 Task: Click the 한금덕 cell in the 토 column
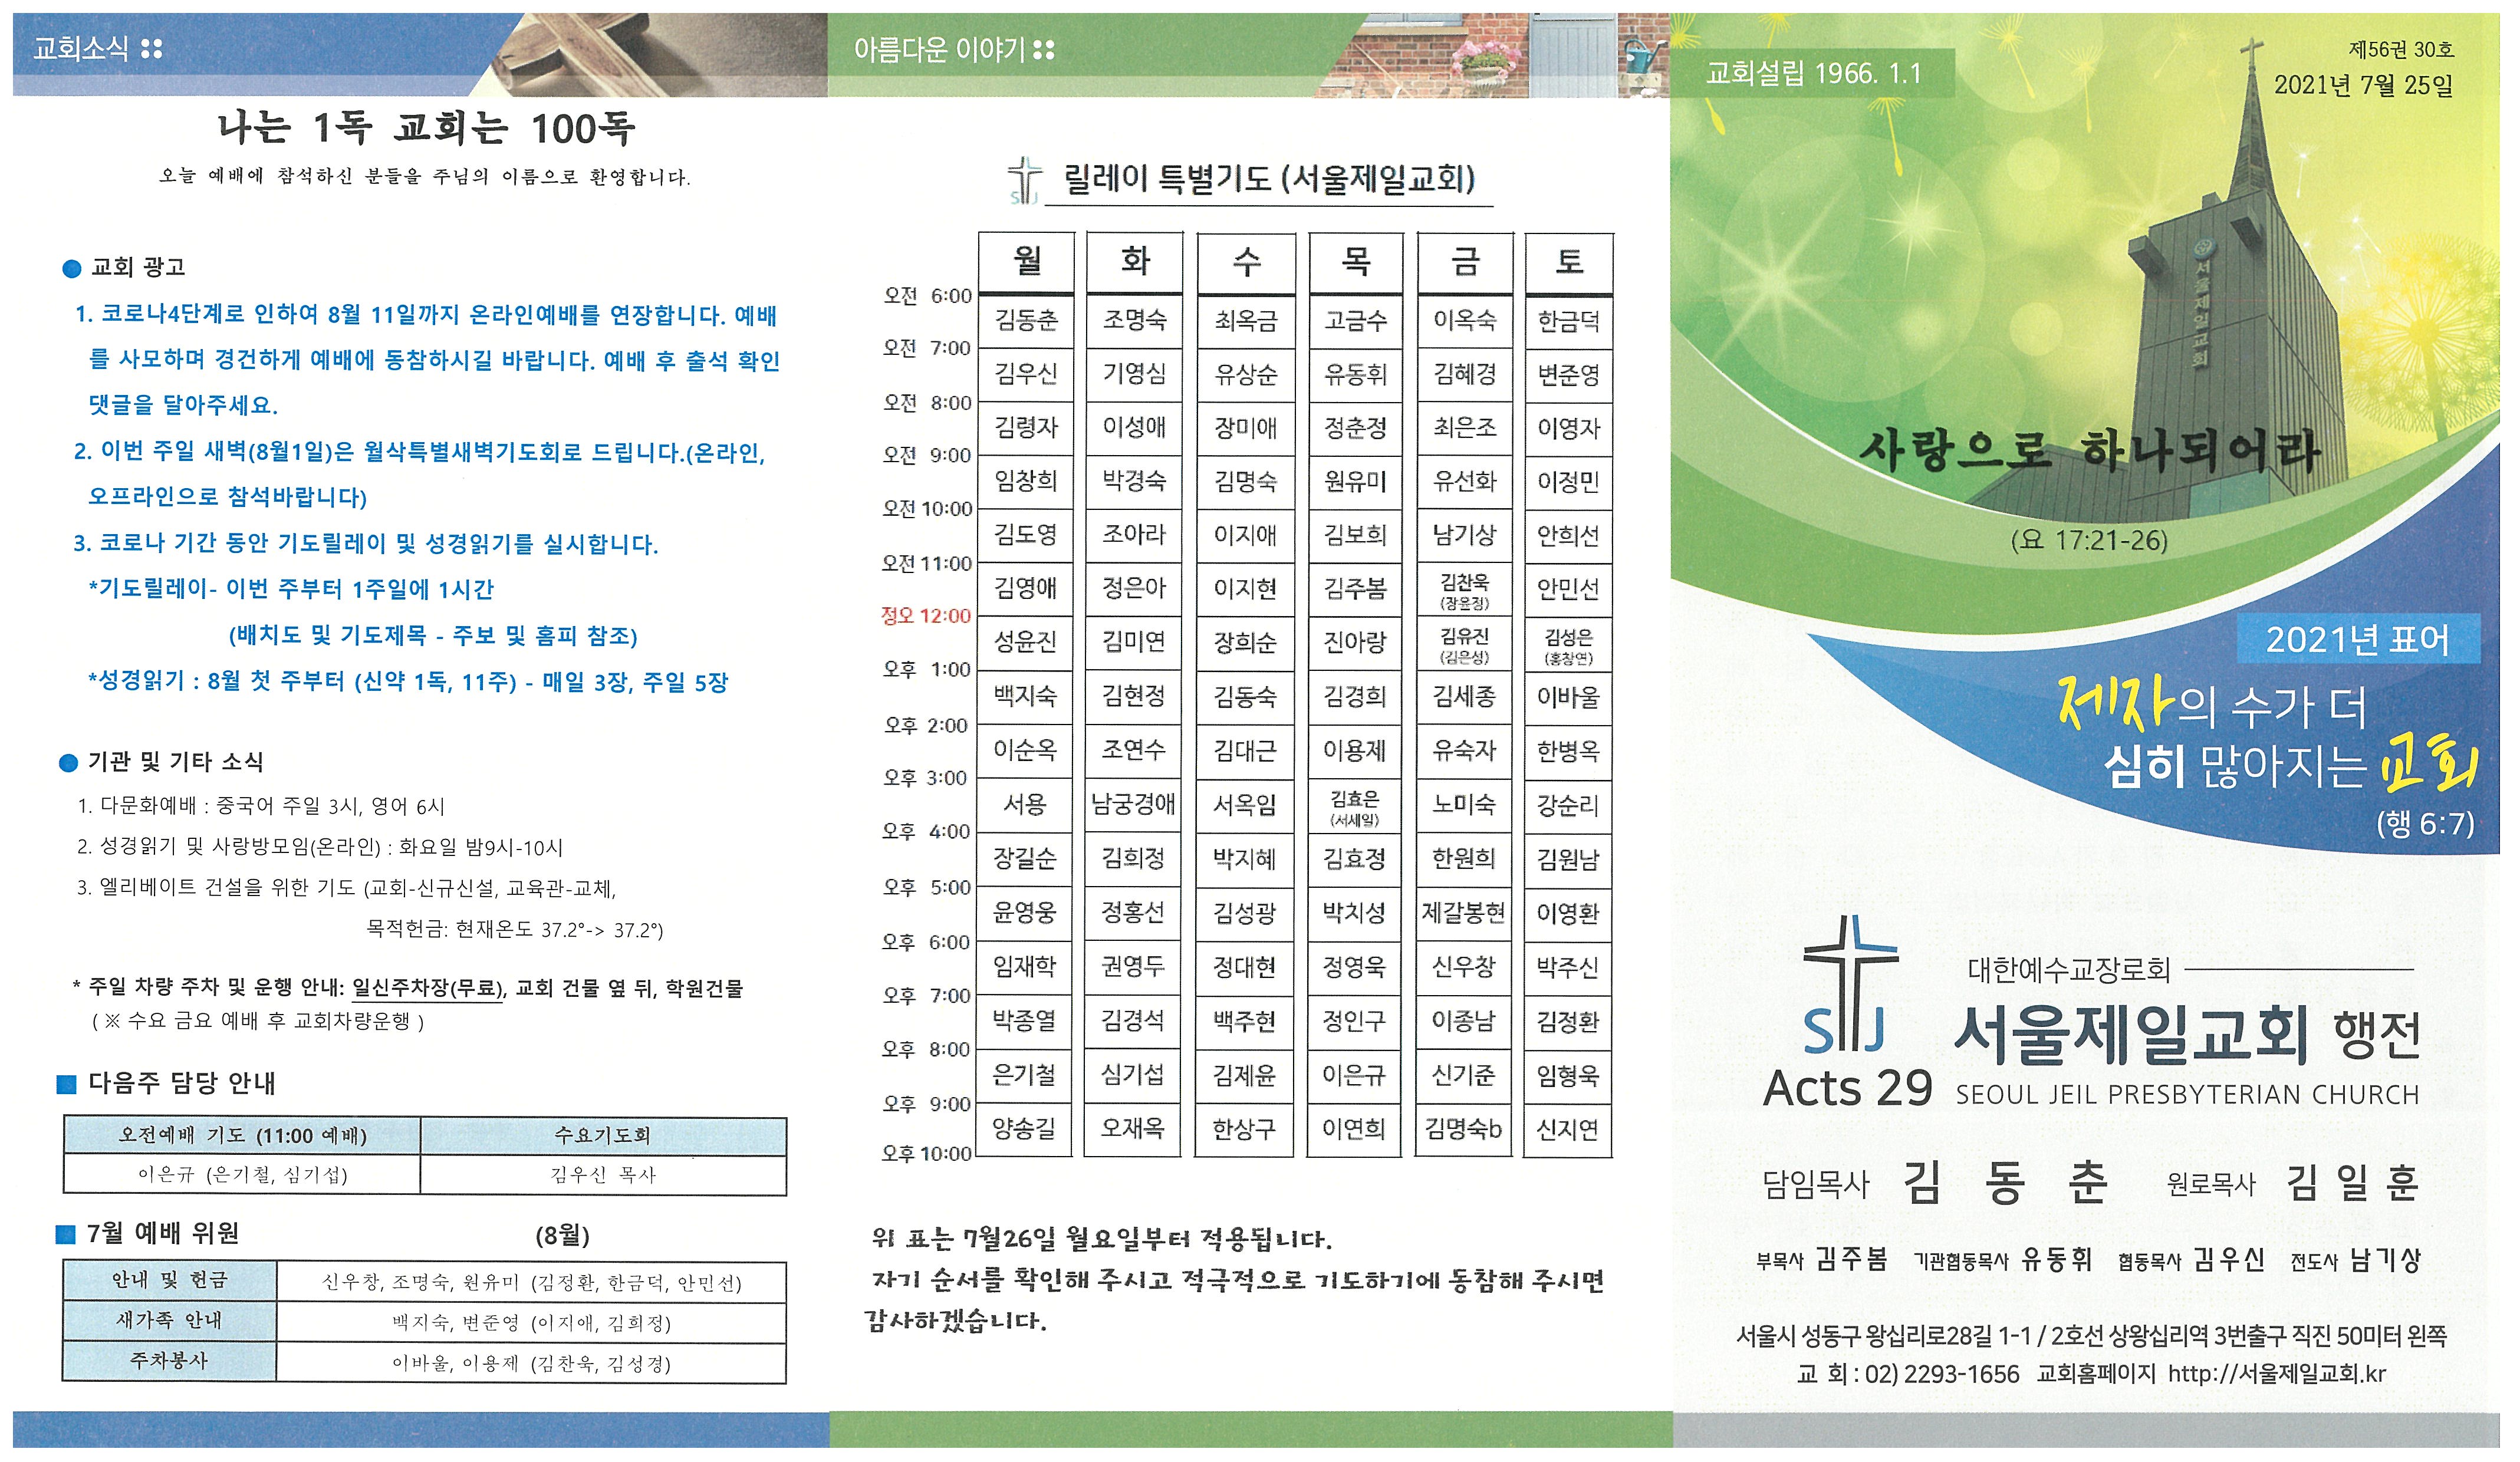(1569, 322)
